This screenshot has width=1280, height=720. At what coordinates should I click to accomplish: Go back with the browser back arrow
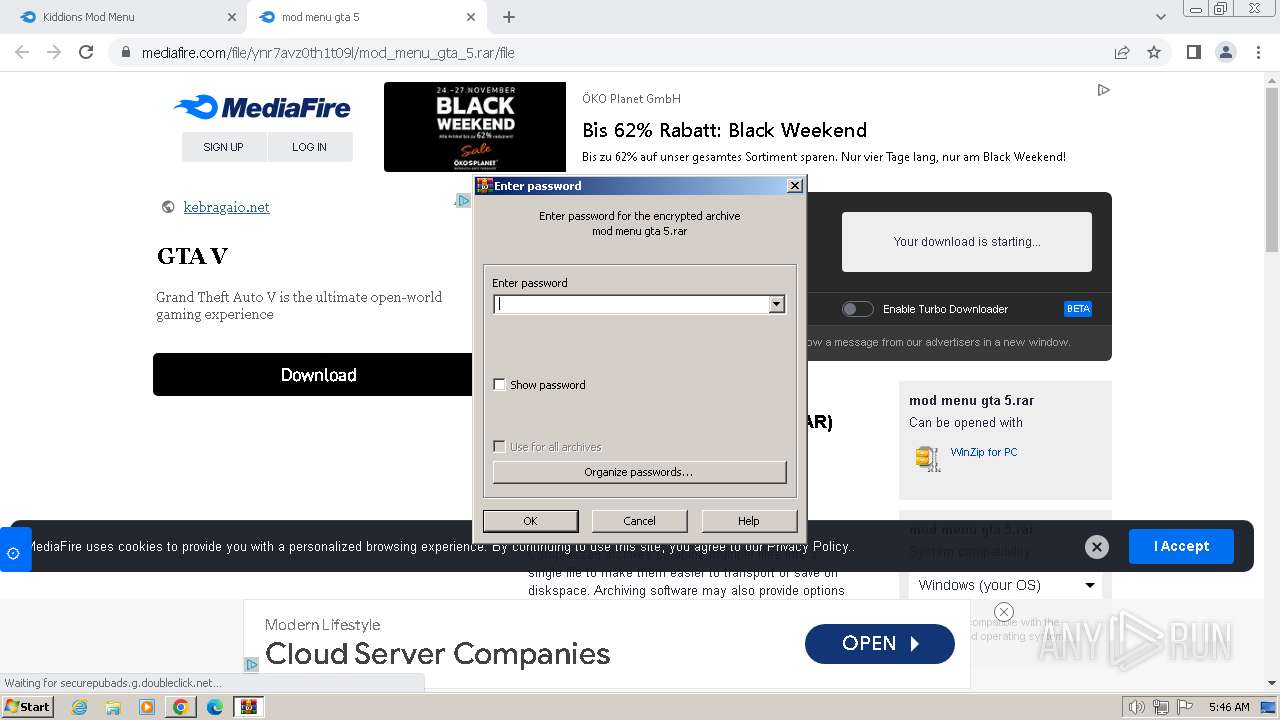click(22, 52)
